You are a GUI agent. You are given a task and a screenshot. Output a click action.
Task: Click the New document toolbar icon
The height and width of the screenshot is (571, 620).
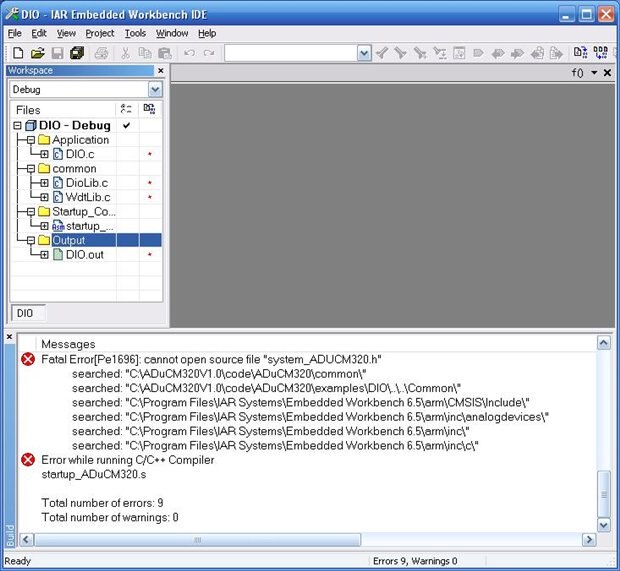[17, 53]
